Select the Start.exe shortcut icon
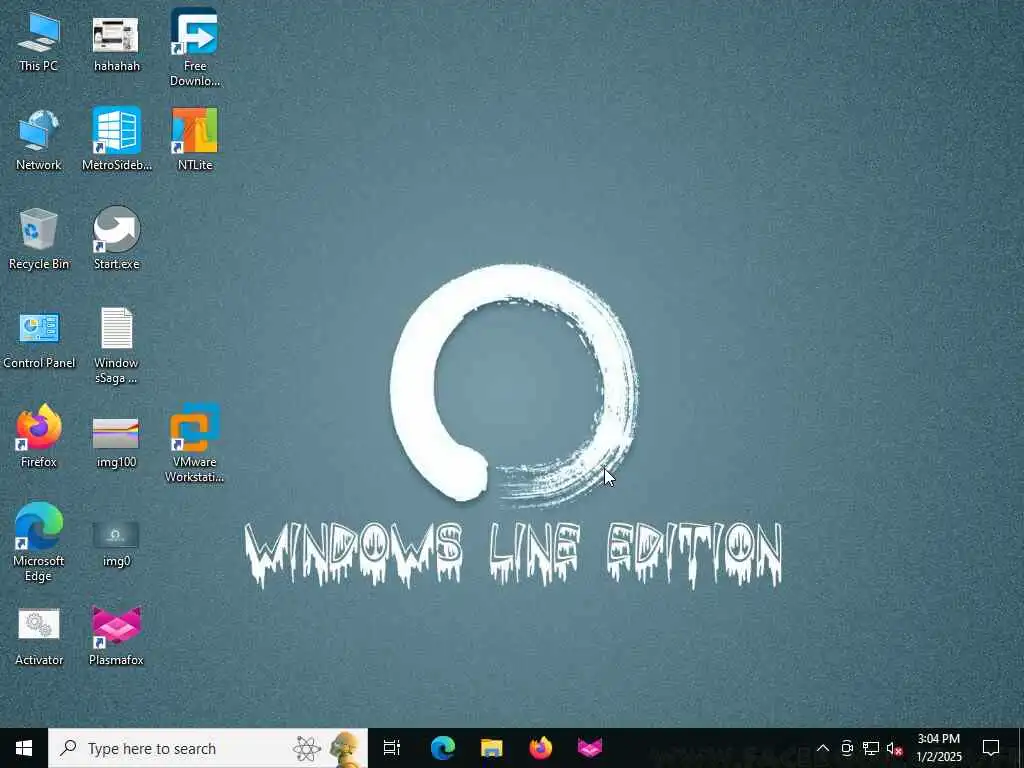Image resolution: width=1024 pixels, height=768 pixels. click(x=116, y=239)
